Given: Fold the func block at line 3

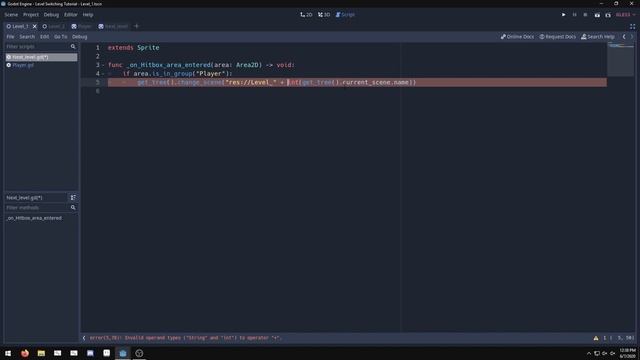Looking at the screenshot, I should [103, 65].
